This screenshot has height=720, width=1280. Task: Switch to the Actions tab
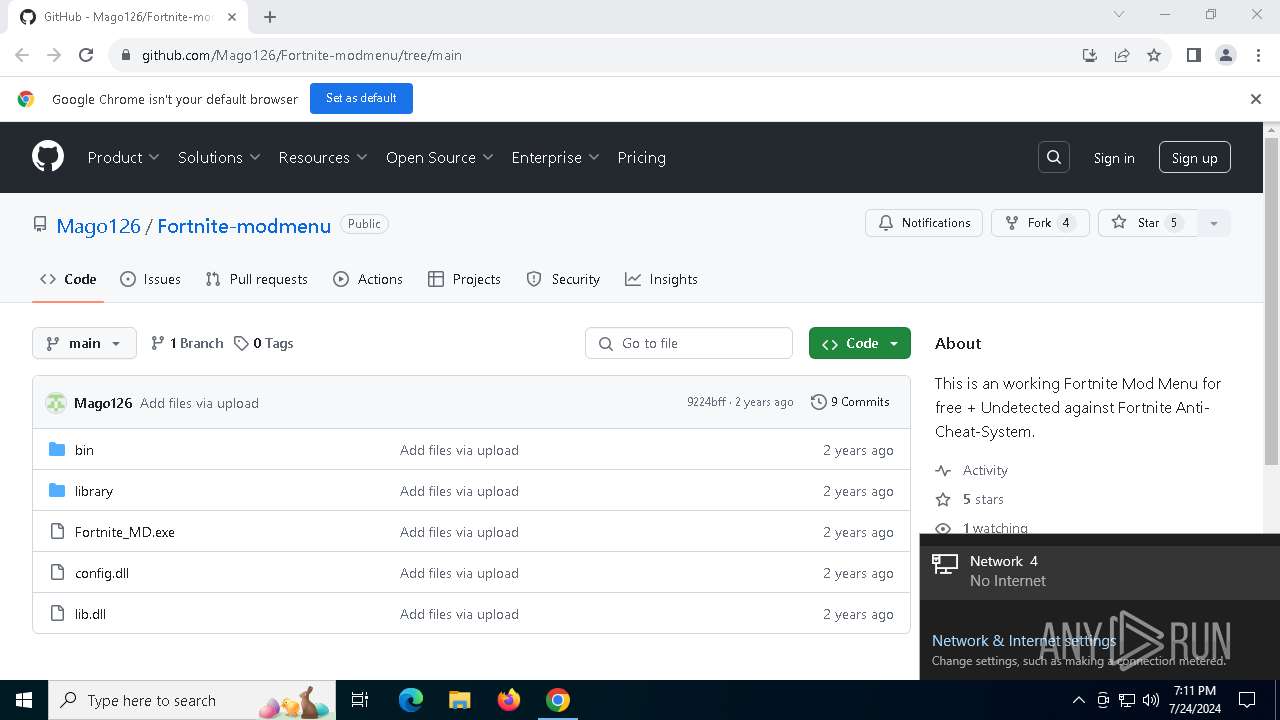(x=368, y=279)
